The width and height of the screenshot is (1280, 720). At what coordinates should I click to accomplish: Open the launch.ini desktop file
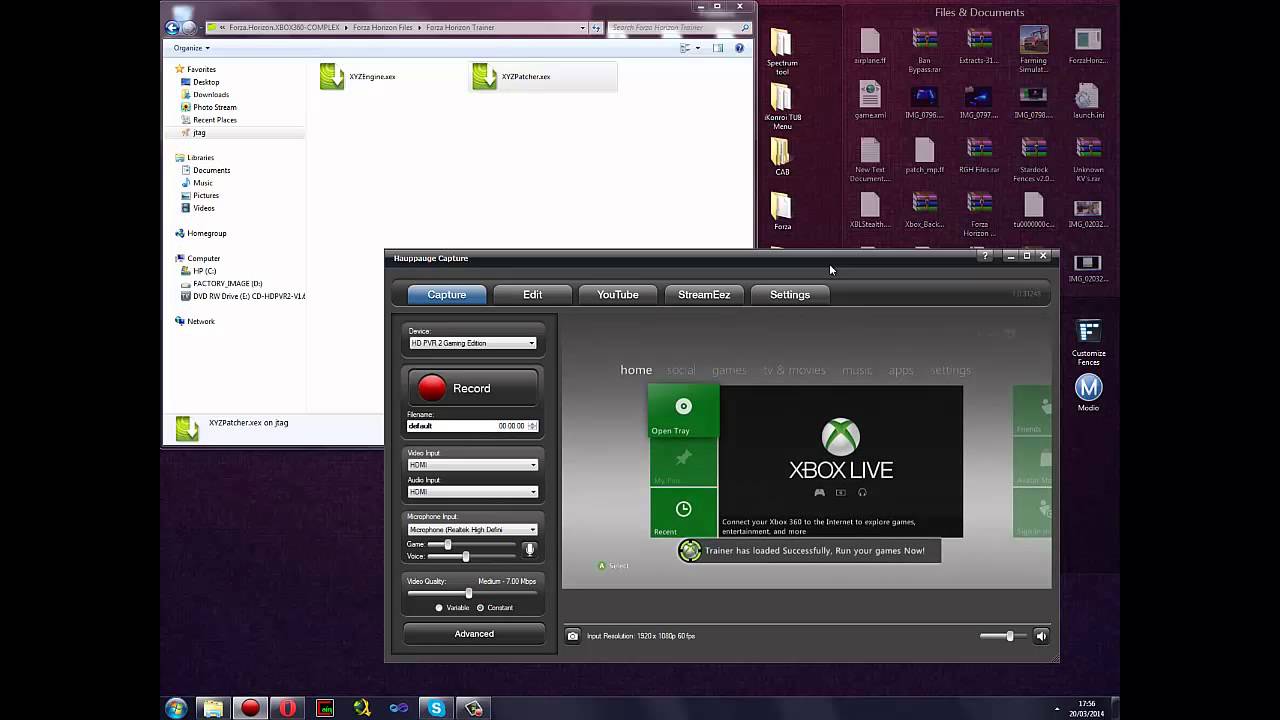1088,100
